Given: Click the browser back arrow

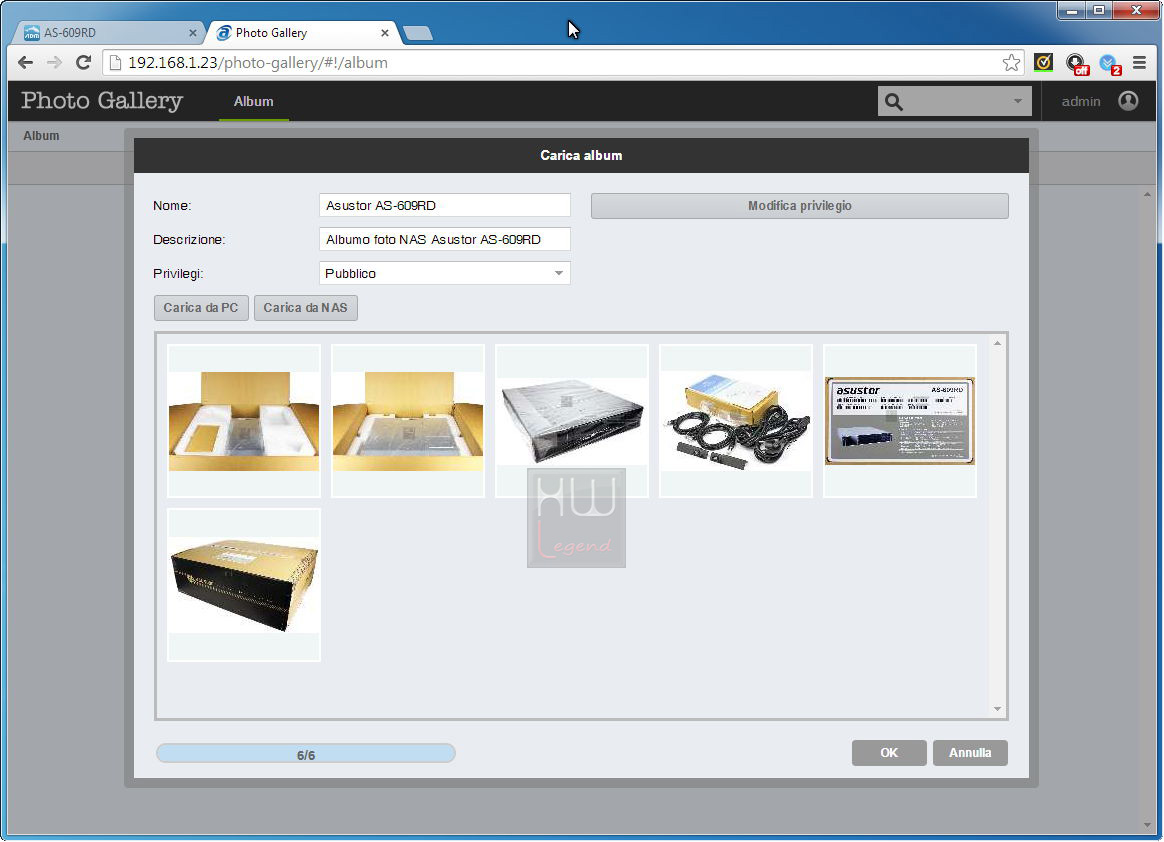Looking at the screenshot, I should click(25, 63).
